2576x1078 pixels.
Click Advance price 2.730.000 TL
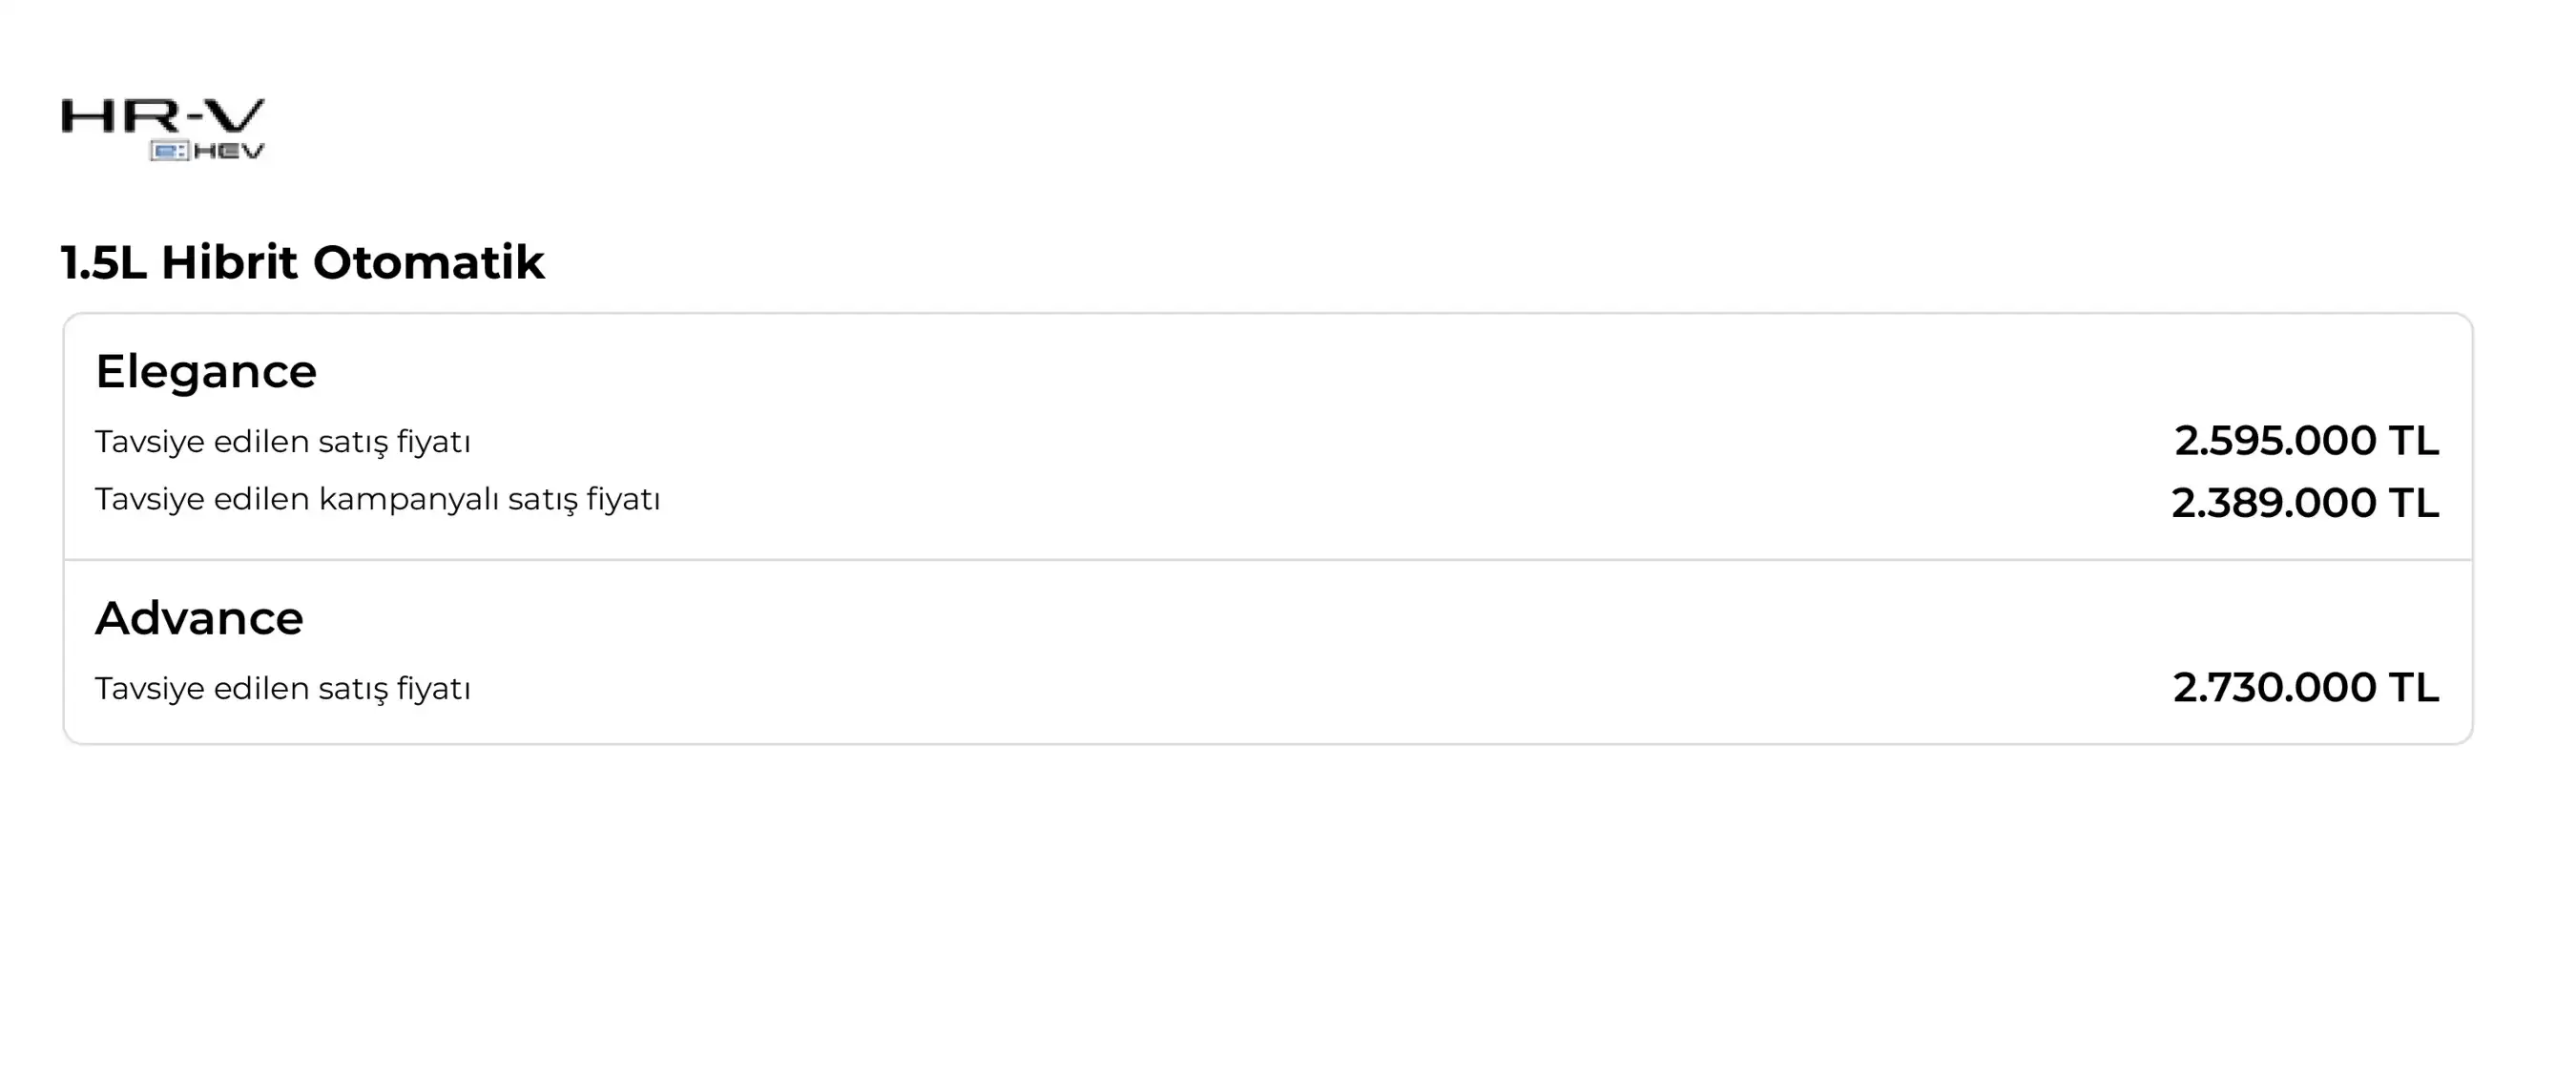[2306, 688]
